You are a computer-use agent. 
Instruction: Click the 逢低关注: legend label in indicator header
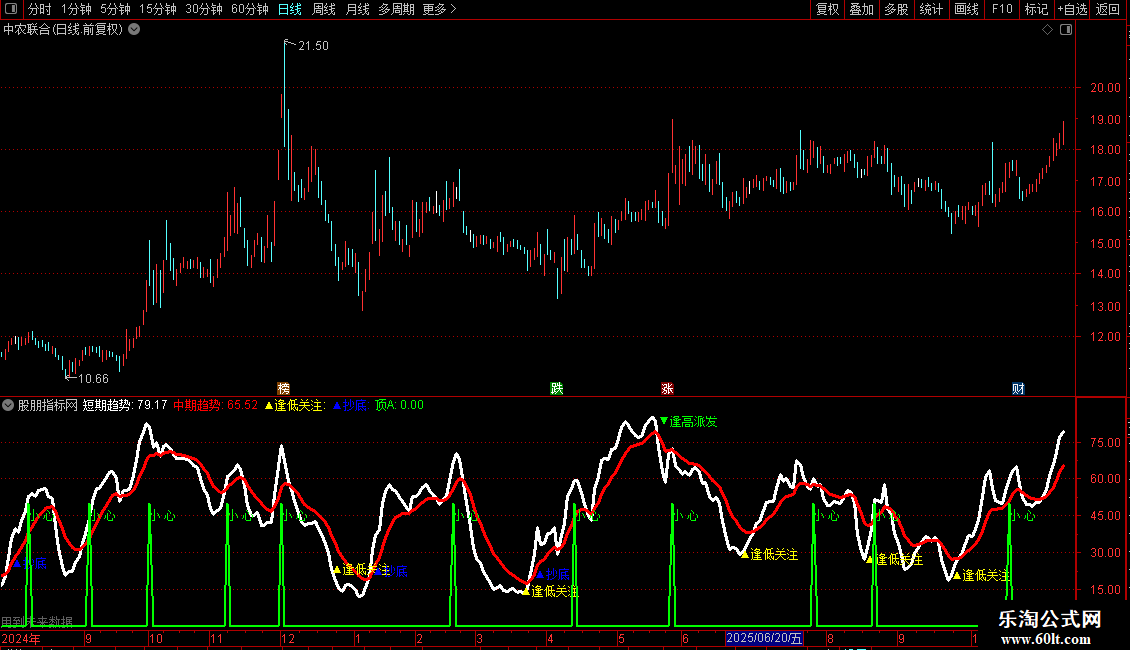295,405
